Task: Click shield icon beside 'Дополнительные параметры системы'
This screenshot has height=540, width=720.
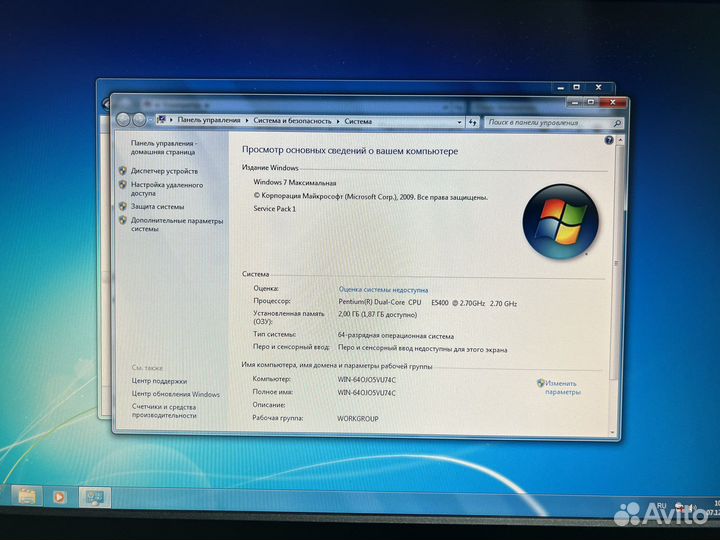Action: pyautogui.click(x=123, y=220)
